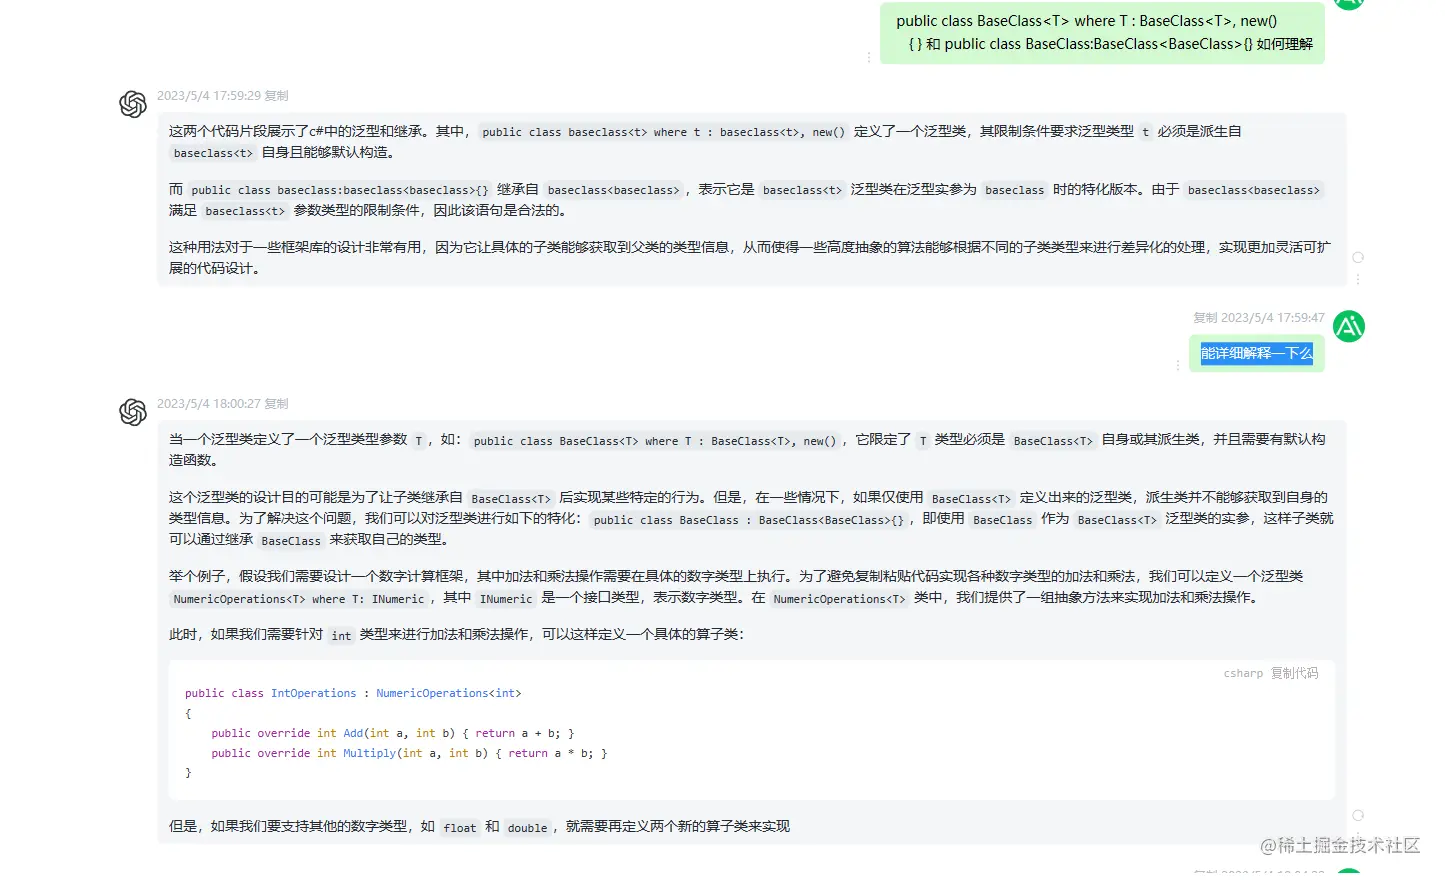The height and width of the screenshot is (880, 1445).
Task: Click the regenerate circle icon beside the second reply
Action: [1358, 816]
